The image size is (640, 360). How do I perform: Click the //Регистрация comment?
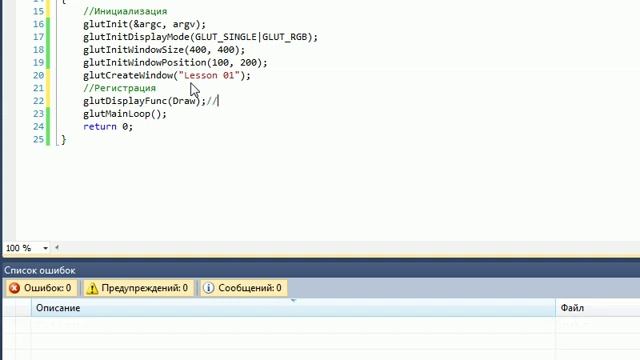(120, 88)
